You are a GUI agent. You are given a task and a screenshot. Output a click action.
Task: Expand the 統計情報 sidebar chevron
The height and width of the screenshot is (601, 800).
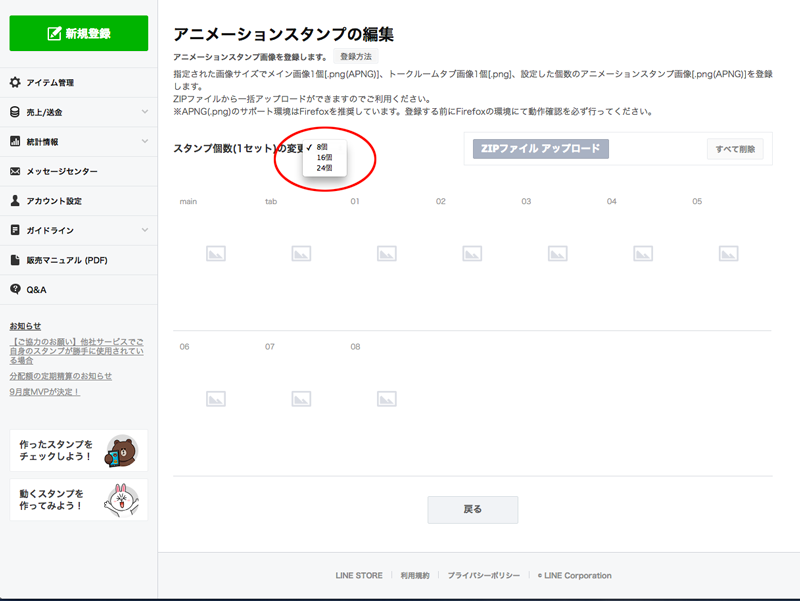tap(144, 142)
